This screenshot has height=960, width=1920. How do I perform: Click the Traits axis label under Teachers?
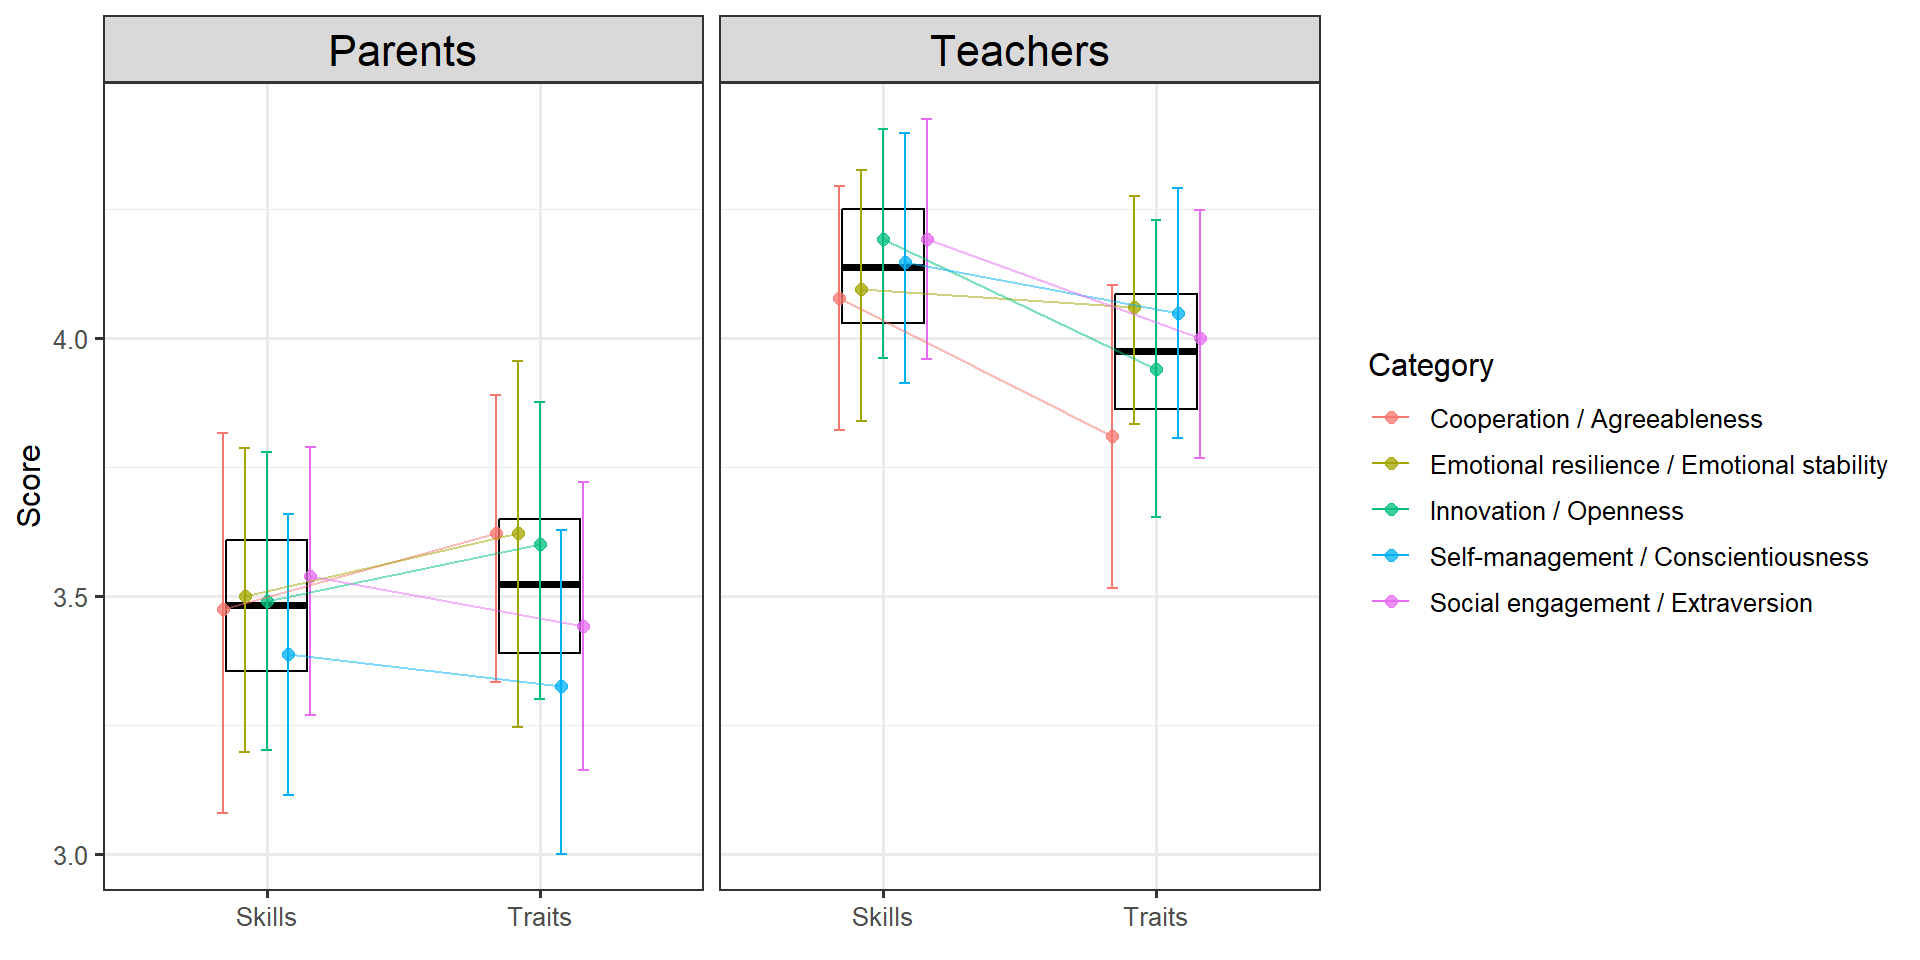tap(1155, 917)
